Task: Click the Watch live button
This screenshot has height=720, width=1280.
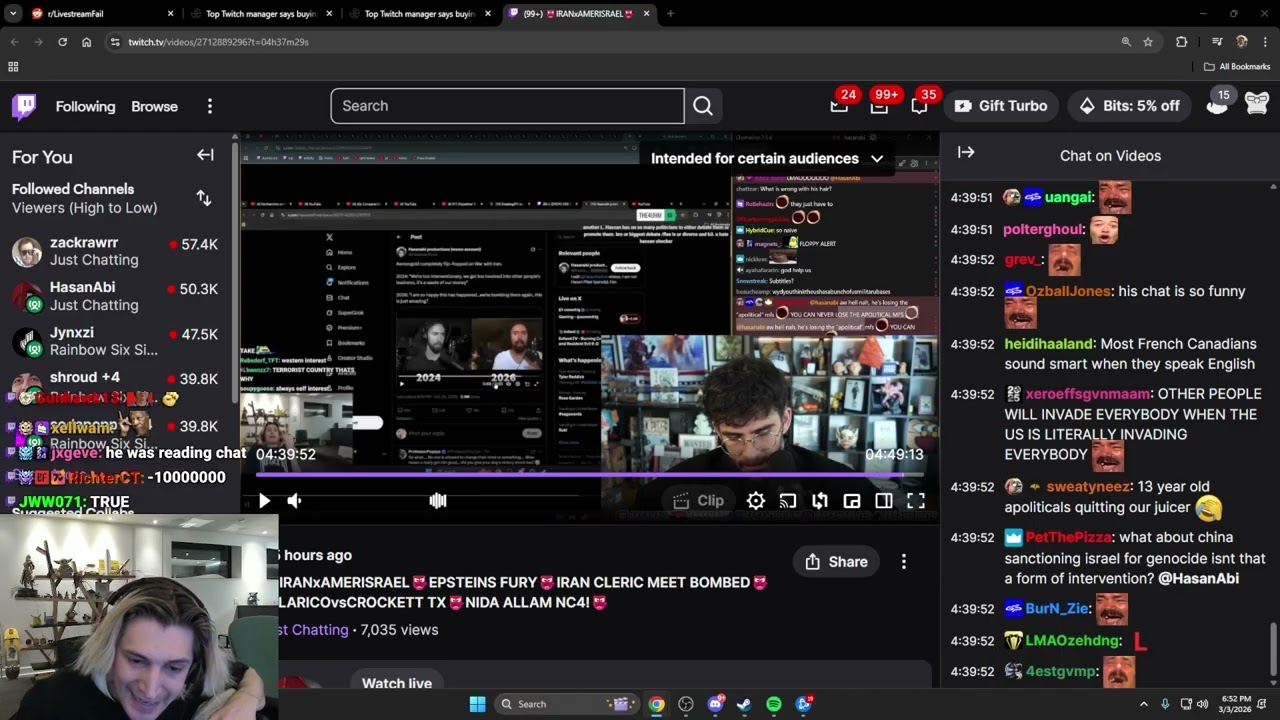Action: pyautogui.click(x=397, y=683)
